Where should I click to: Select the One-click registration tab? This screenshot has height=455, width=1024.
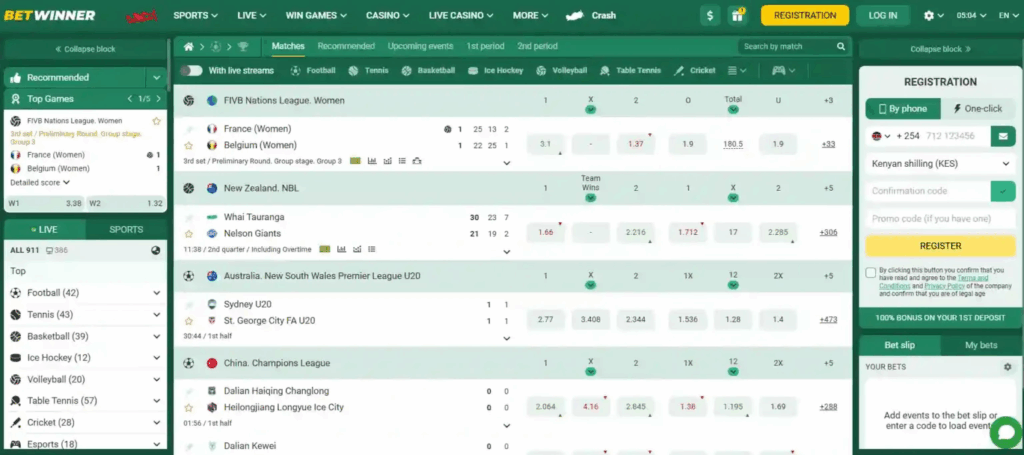tap(978, 109)
